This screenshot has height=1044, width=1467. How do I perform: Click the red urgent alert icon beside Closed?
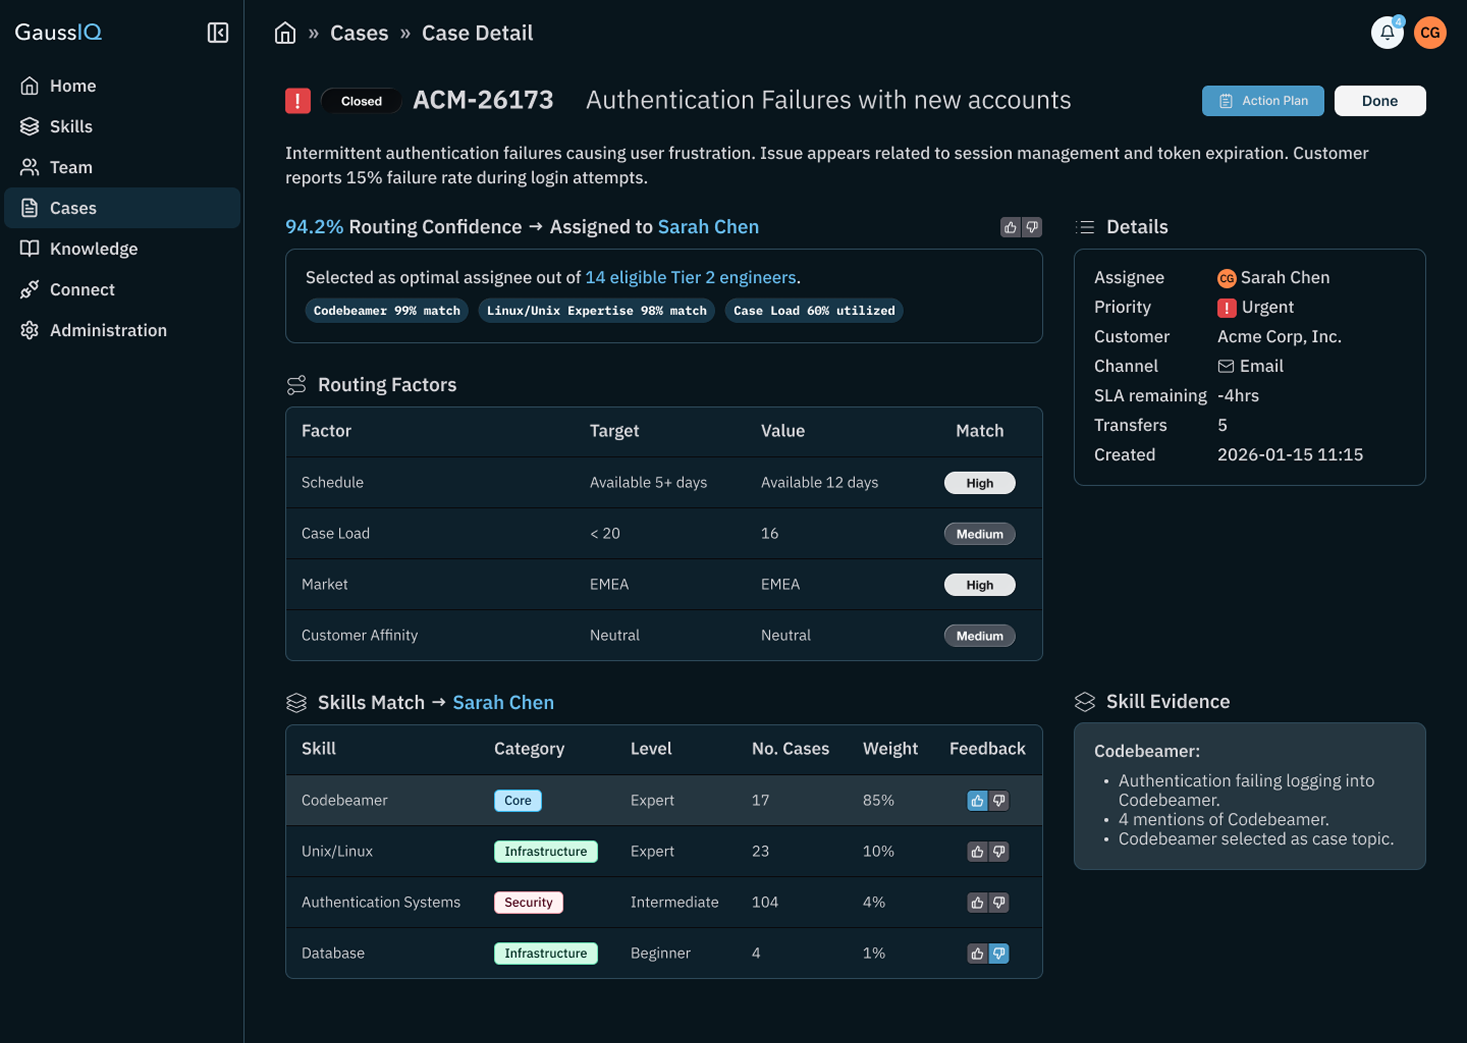298,101
